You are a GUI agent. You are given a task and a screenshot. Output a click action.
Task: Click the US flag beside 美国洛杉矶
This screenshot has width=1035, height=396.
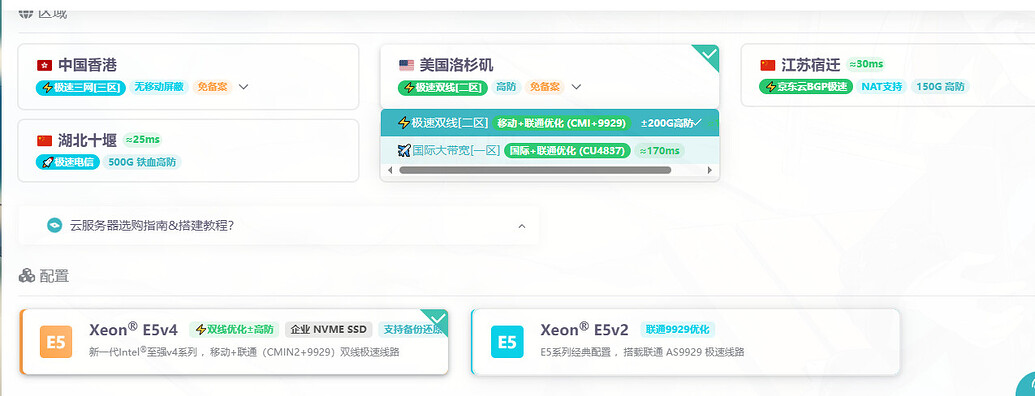point(406,65)
